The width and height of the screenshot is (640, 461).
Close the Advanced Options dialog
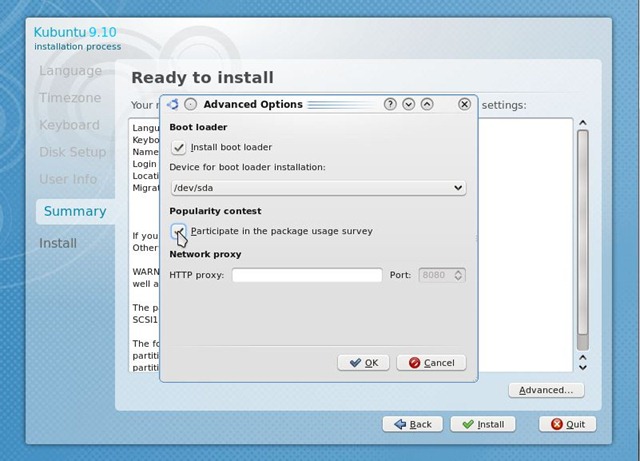[x=464, y=105]
